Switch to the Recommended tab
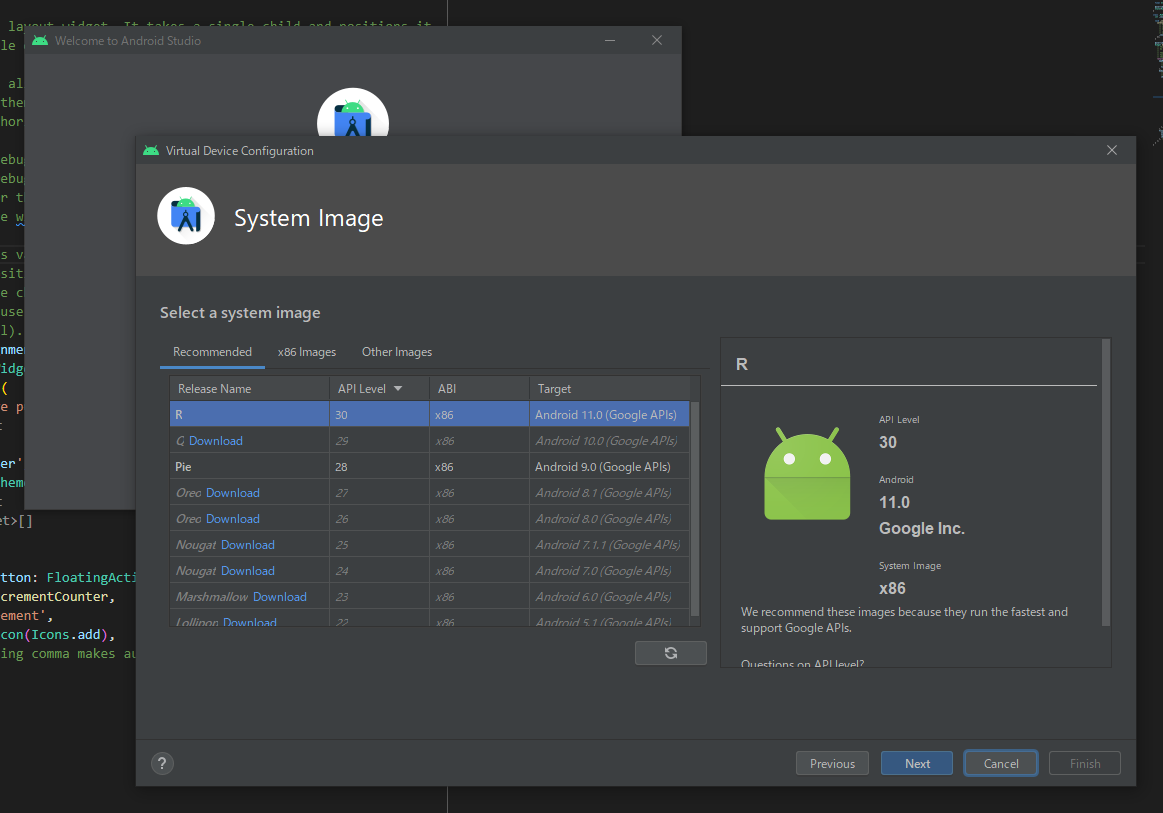The width and height of the screenshot is (1163, 813). [x=212, y=352]
